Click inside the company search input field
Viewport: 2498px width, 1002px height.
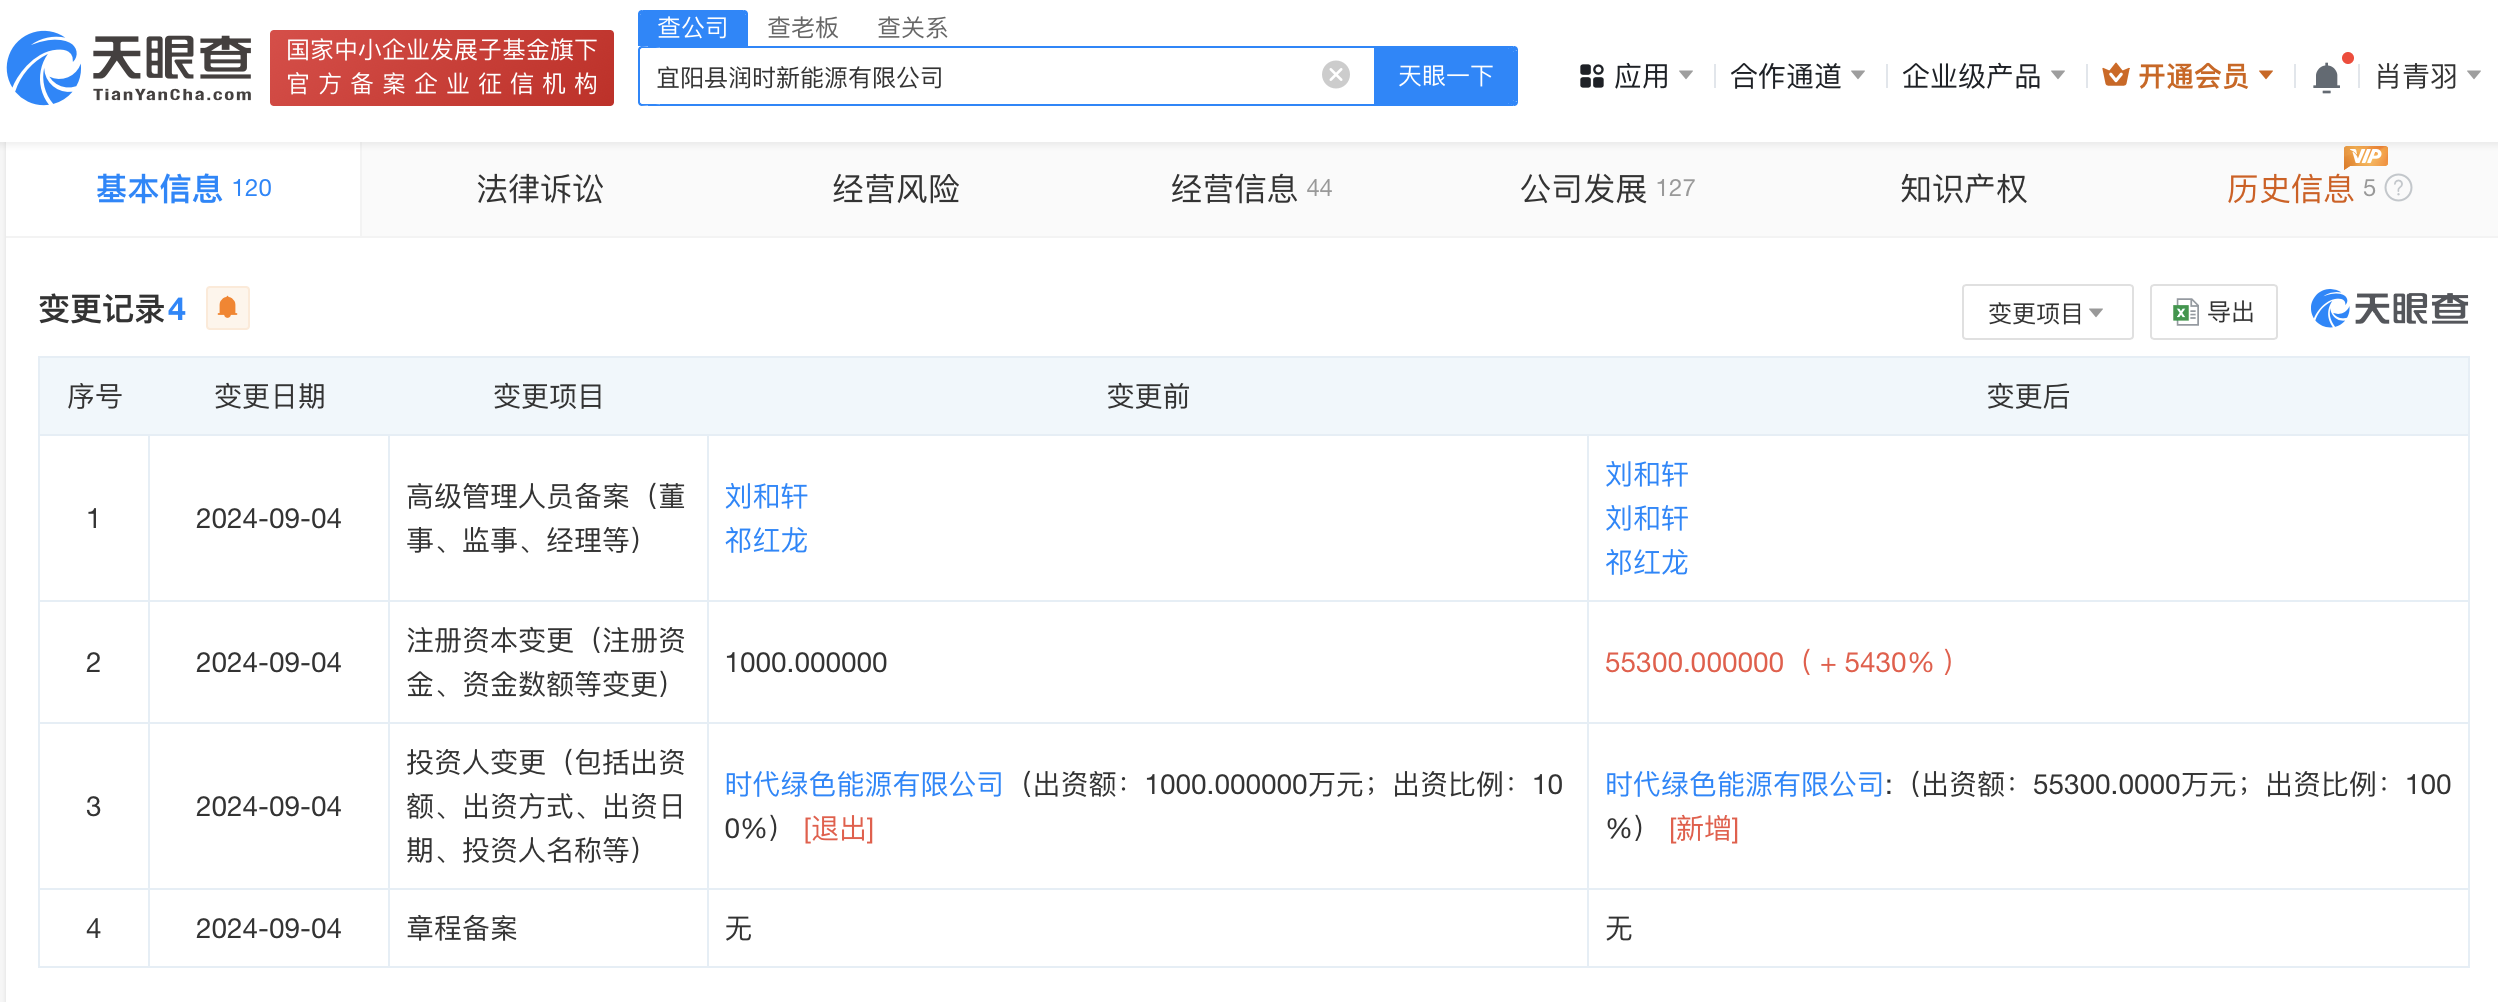pos(1000,75)
